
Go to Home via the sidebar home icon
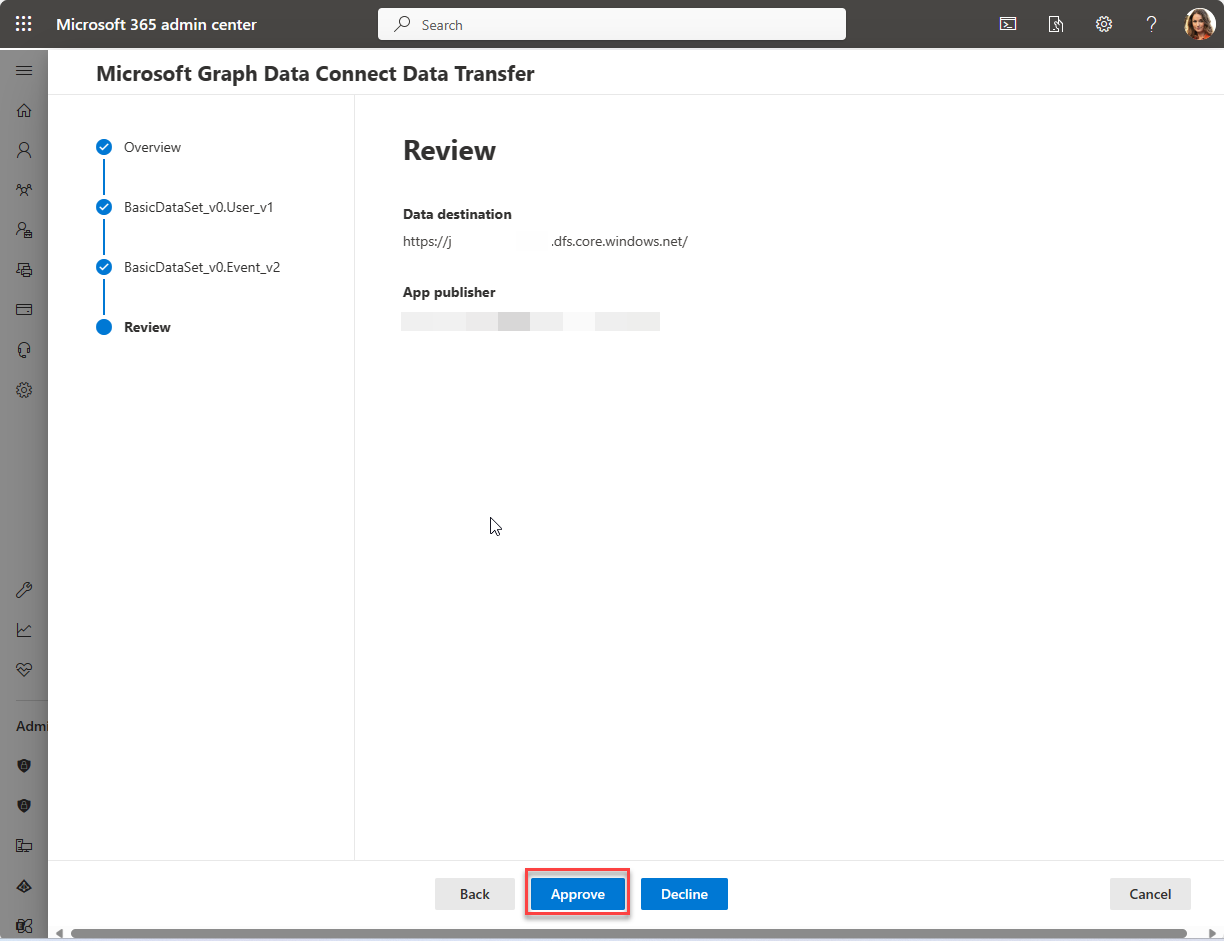[x=23, y=110]
